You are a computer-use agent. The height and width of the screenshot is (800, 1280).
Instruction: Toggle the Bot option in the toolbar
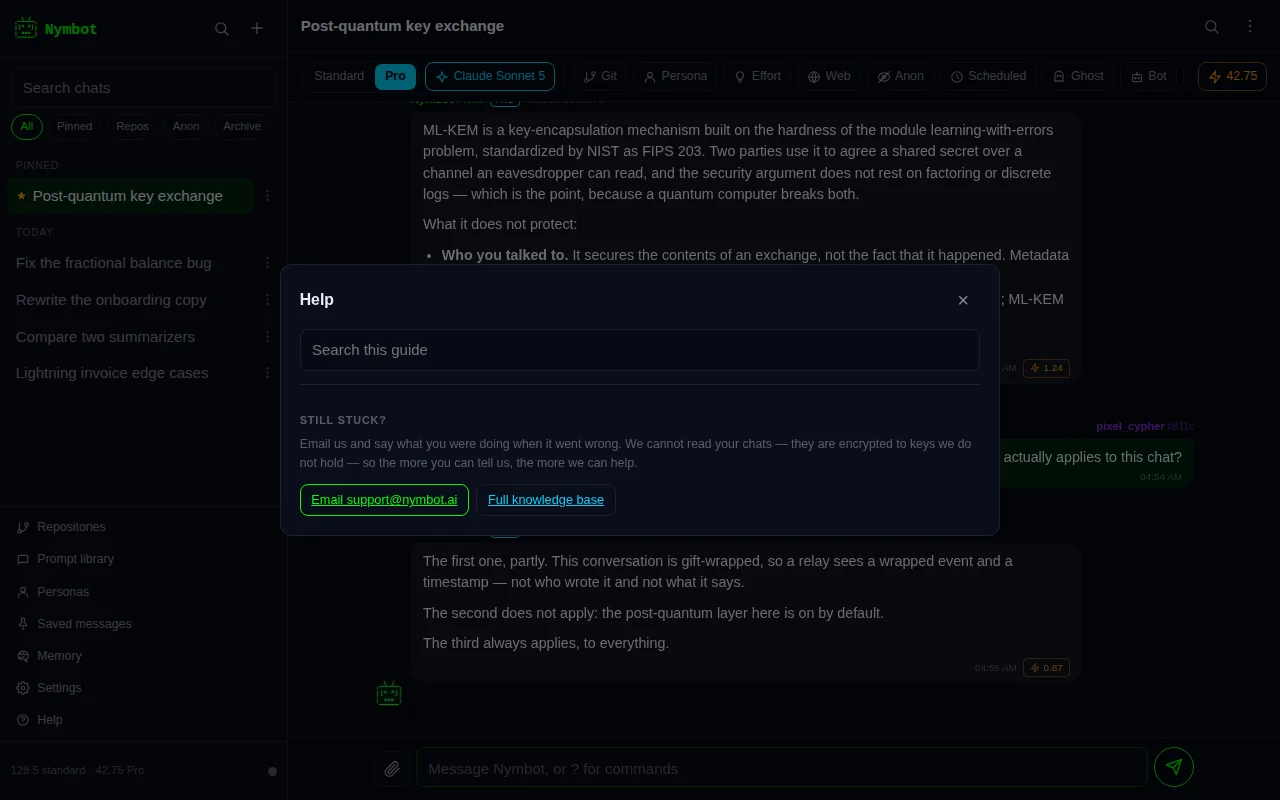click(x=1149, y=76)
